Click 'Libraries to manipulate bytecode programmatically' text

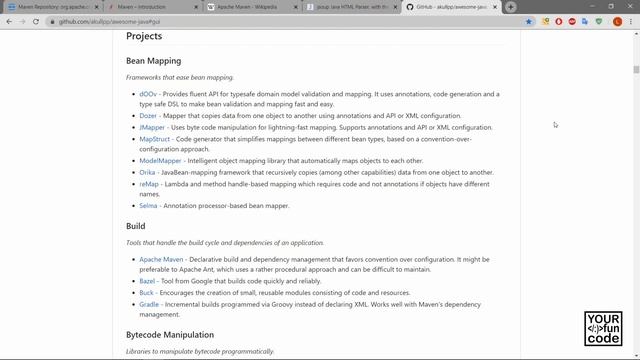click(x=200, y=351)
